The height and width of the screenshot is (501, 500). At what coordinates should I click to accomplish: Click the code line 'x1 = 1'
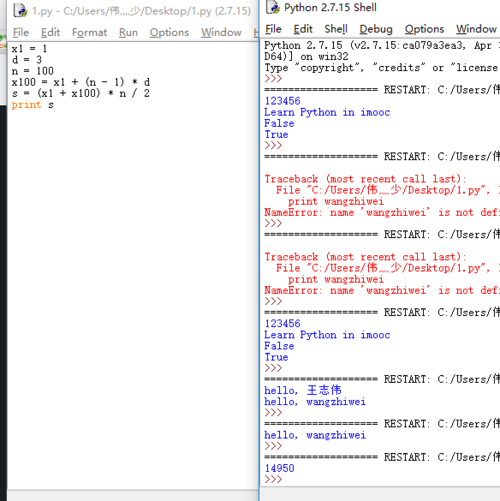point(29,49)
